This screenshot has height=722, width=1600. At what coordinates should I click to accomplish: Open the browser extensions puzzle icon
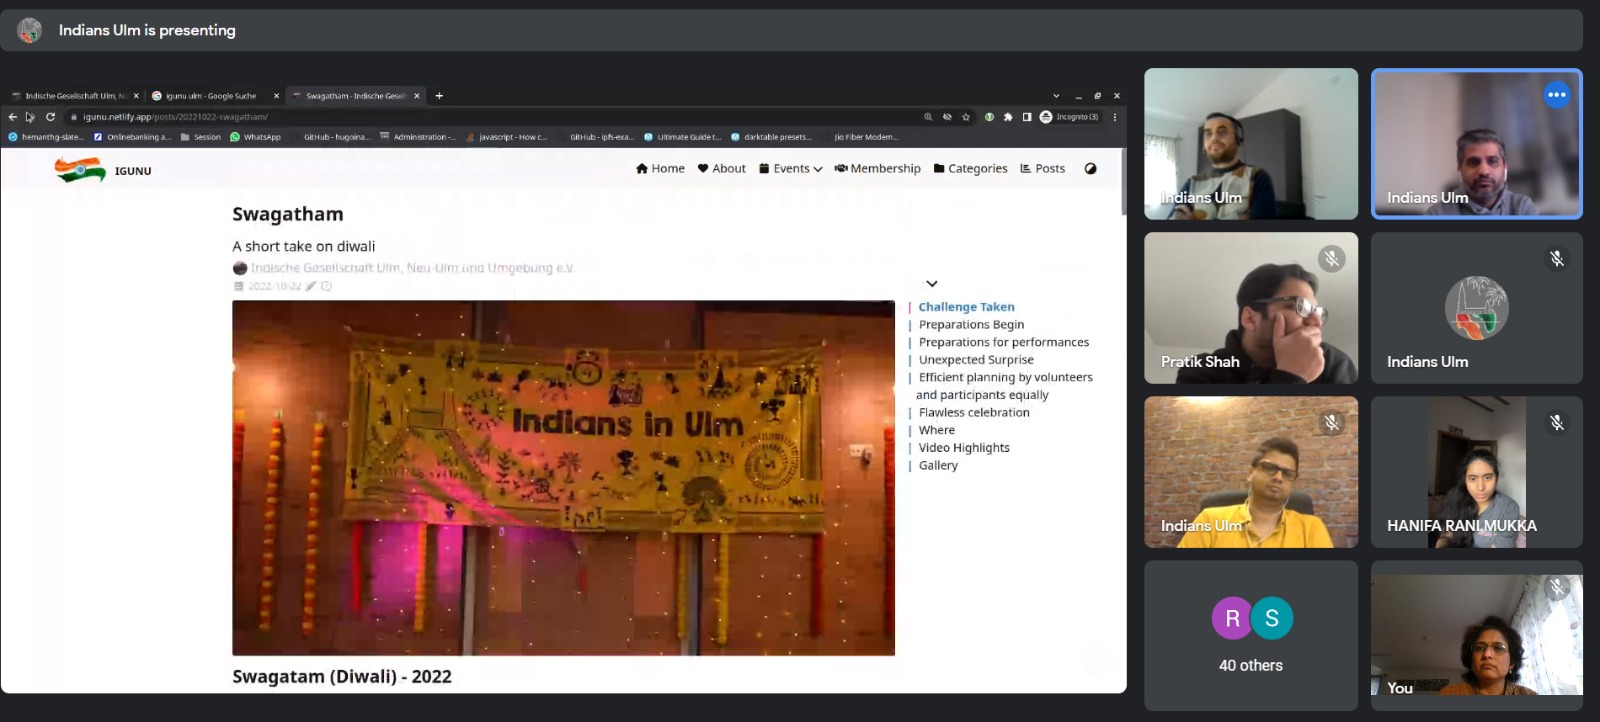pos(1008,117)
